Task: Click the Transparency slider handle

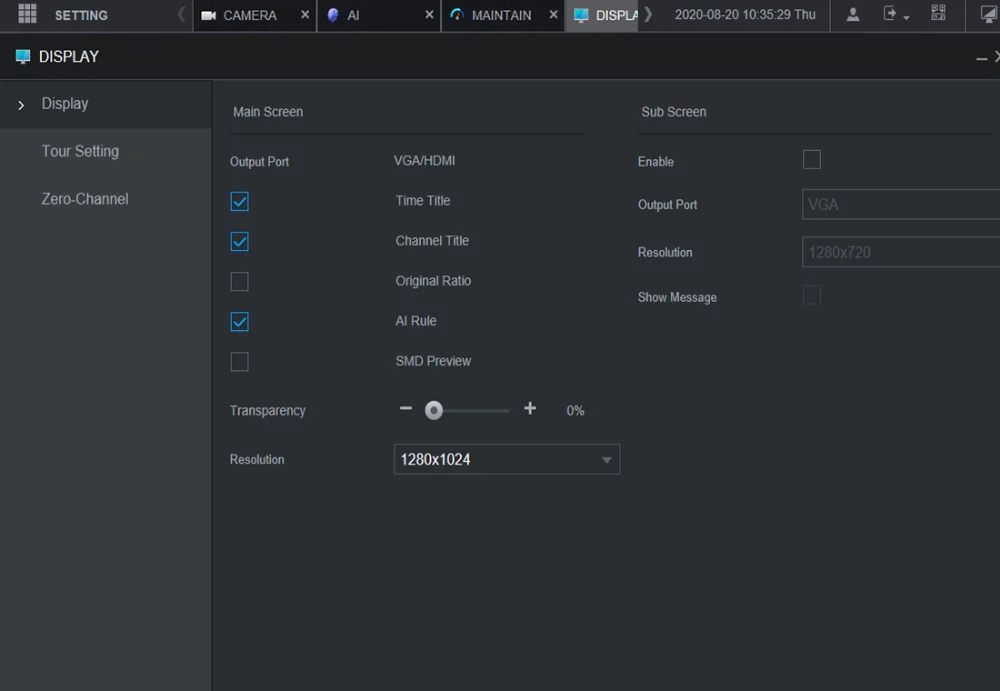Action: tap(434, 410)
